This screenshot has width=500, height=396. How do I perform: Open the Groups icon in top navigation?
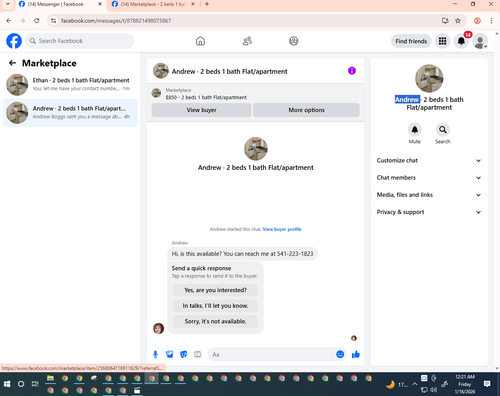[294, 41]
